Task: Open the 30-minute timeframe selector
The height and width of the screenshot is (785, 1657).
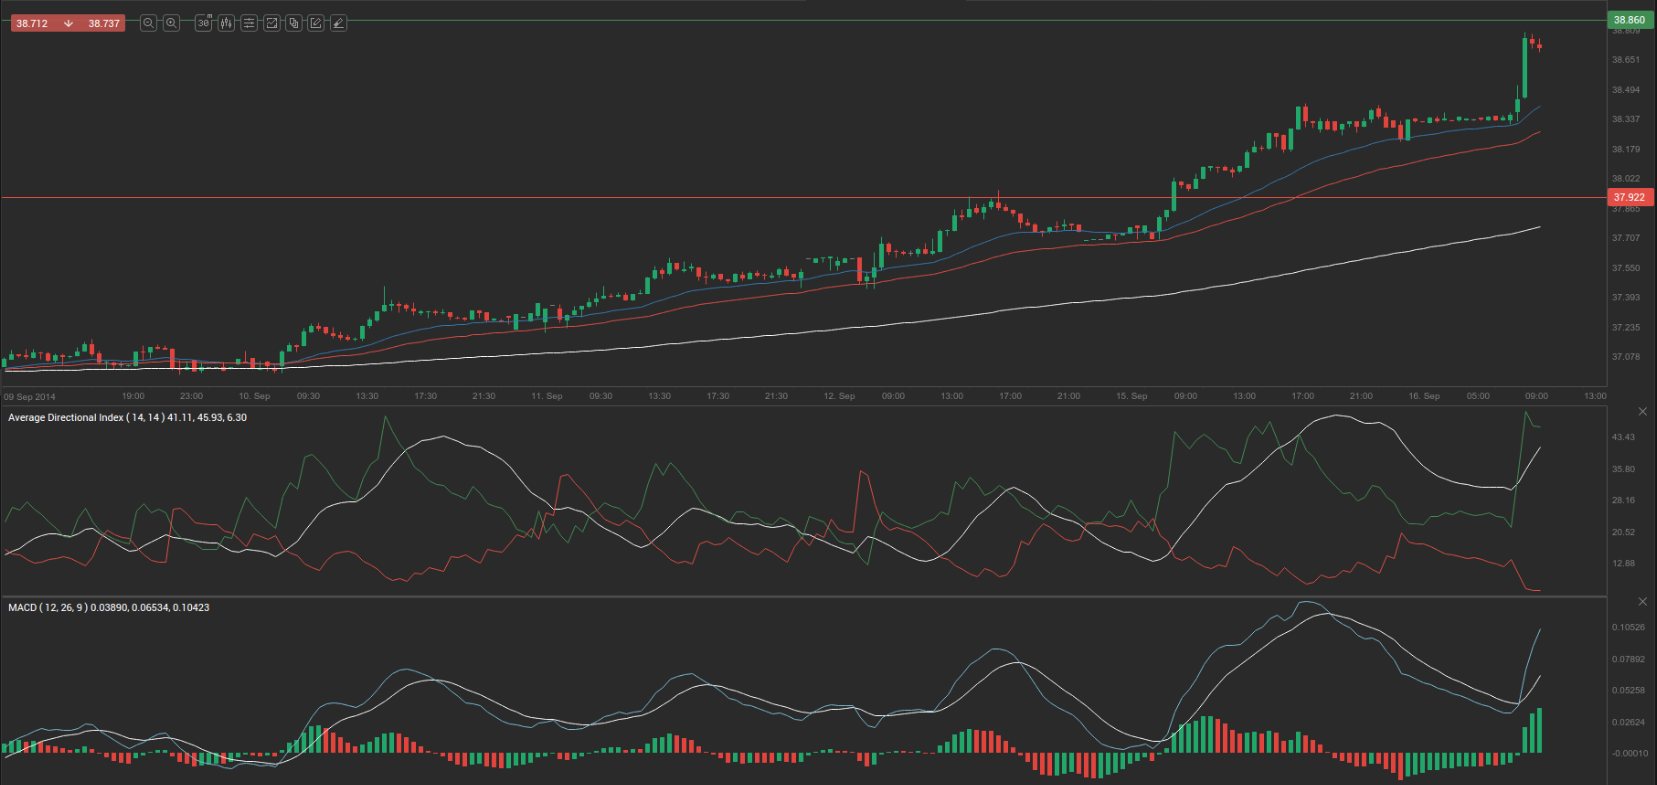Action: [x=203, y=23]
